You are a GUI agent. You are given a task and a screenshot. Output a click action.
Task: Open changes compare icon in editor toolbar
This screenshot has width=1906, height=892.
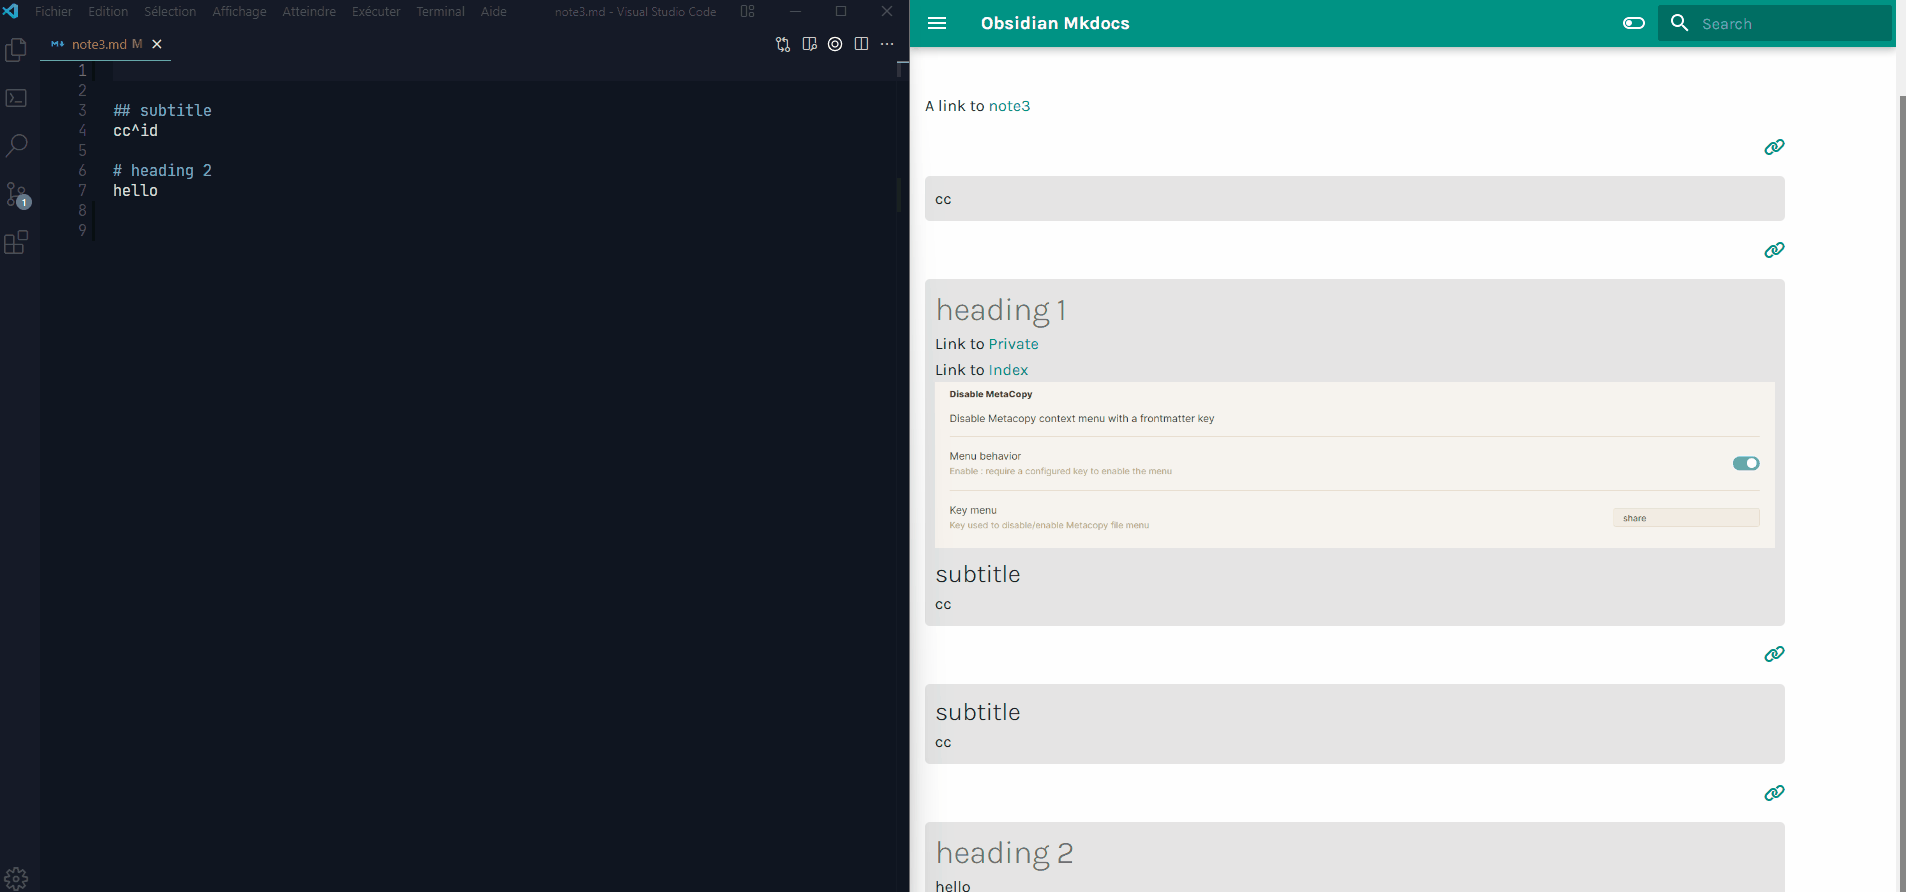click(x=783, y=44)
